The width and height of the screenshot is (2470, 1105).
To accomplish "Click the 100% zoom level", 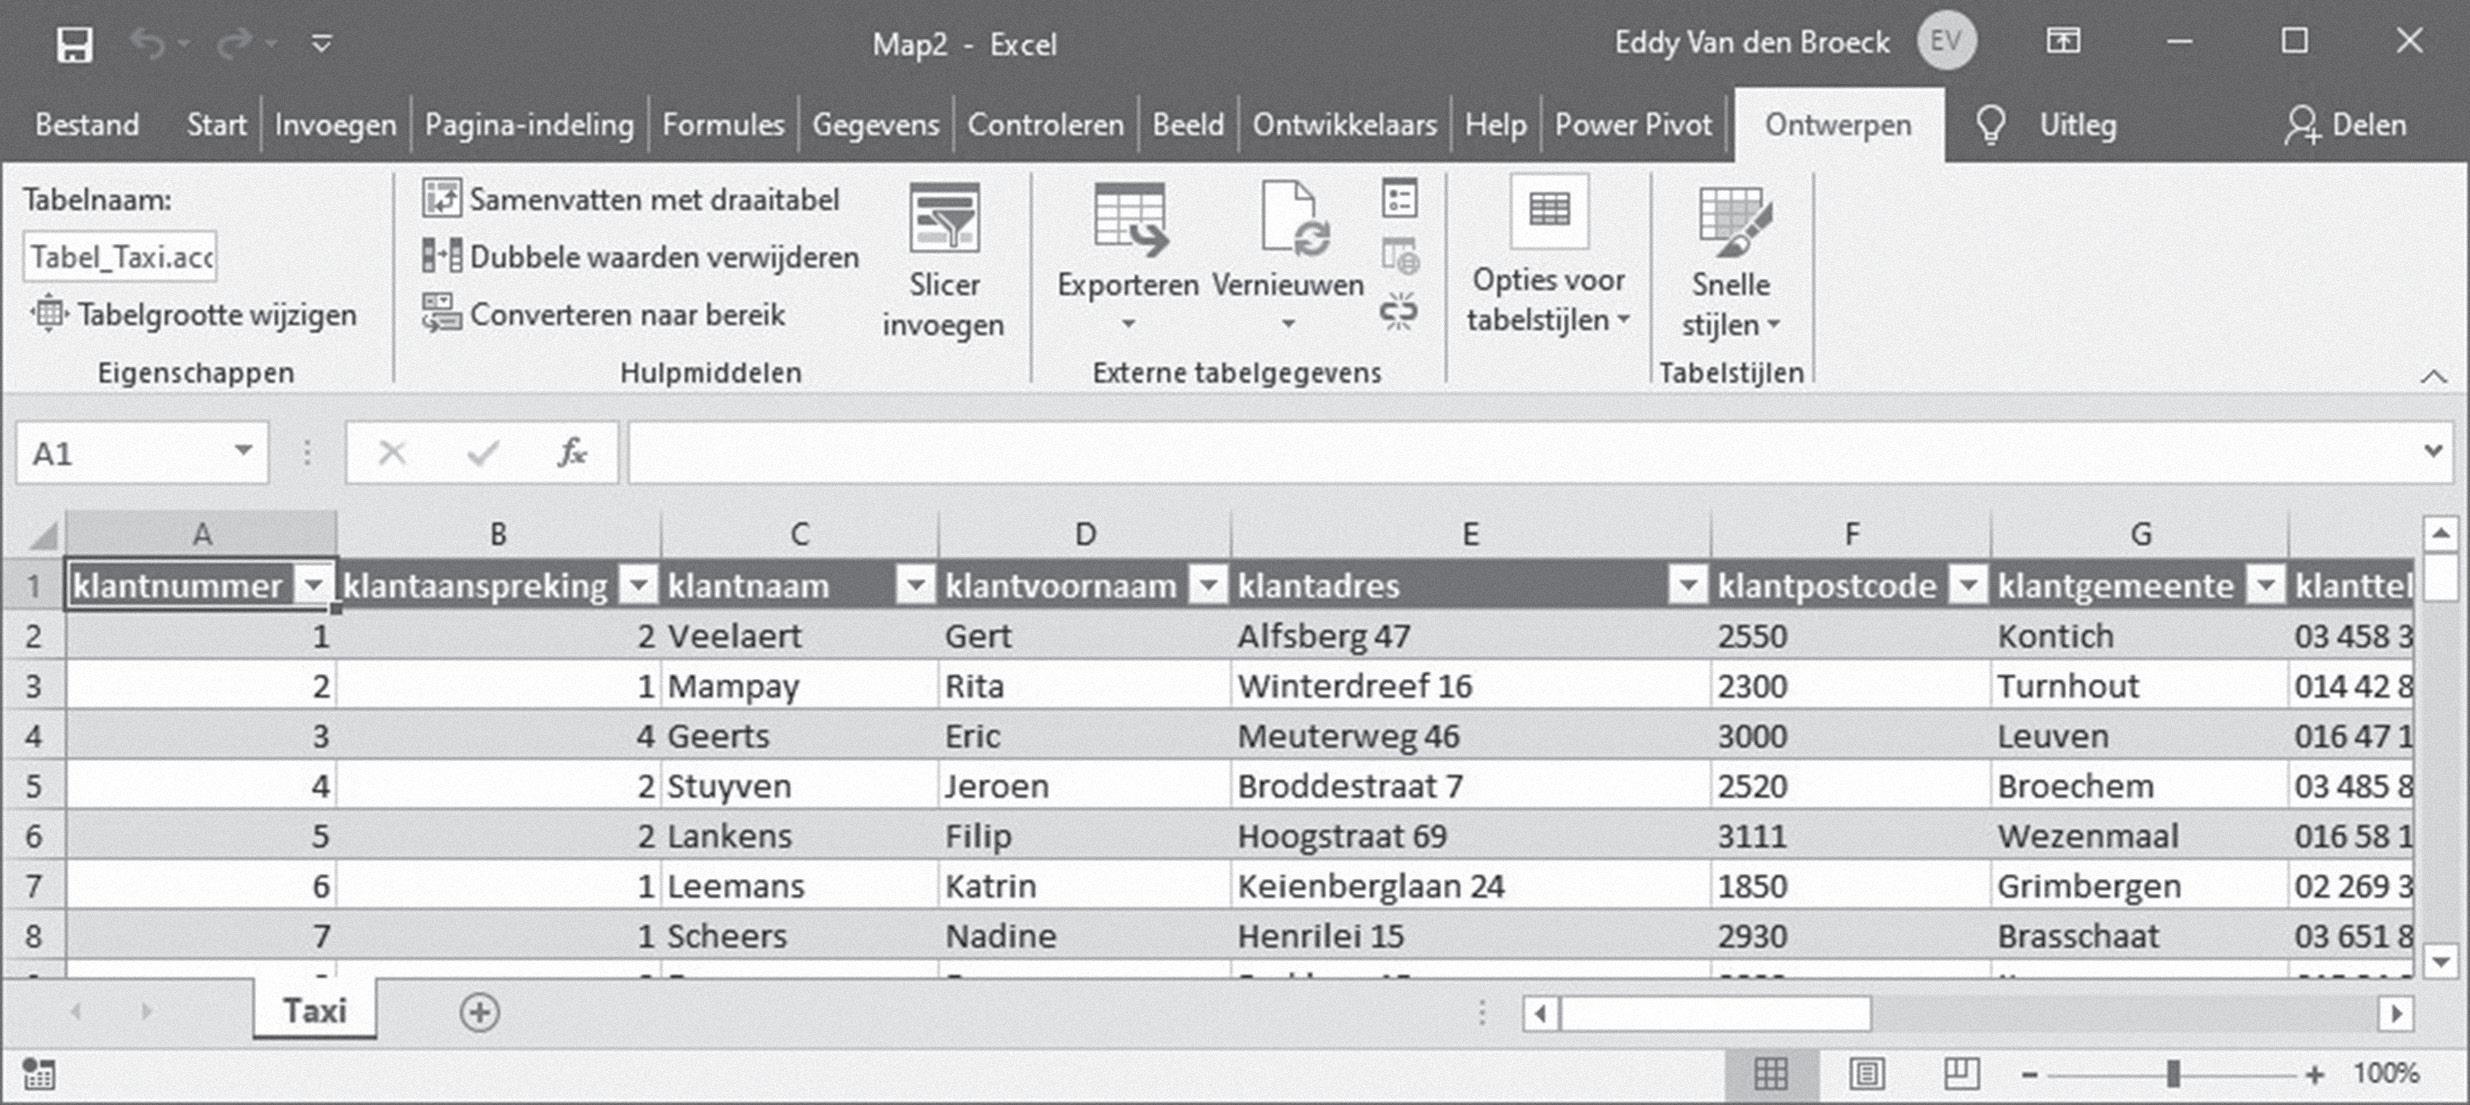I will 2386,1075.
